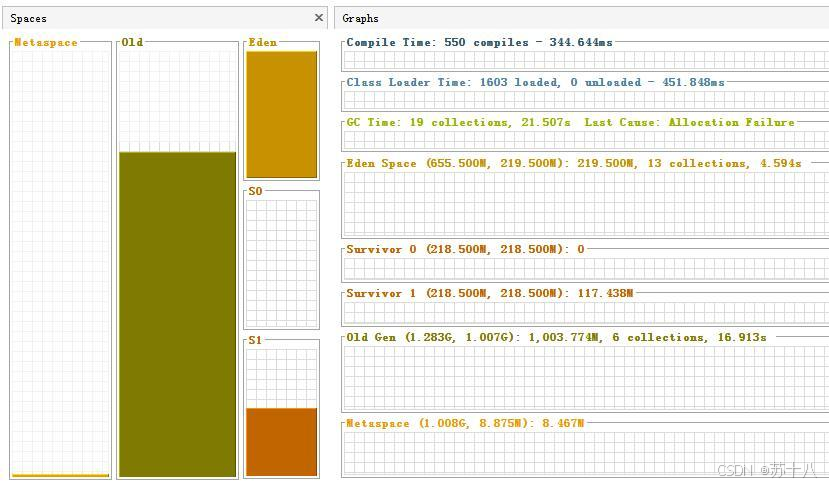The image size is (829, 486).
Task: Click the Eden Space graph area
Action: (x=586, y=204)
